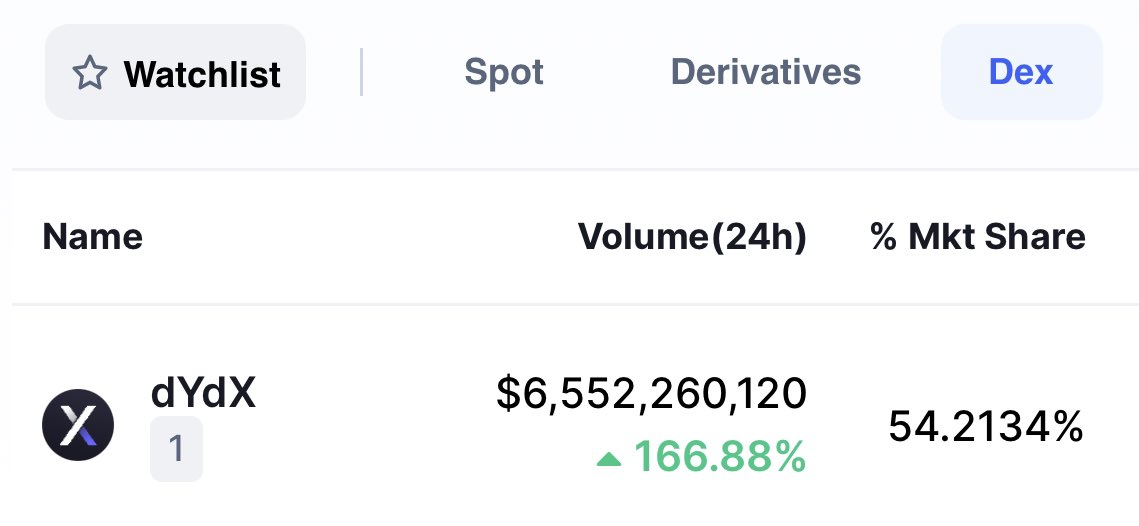1139x526 pixels.
Task: Click the vertical divider after Watchlist
Action: click(362, 72)
